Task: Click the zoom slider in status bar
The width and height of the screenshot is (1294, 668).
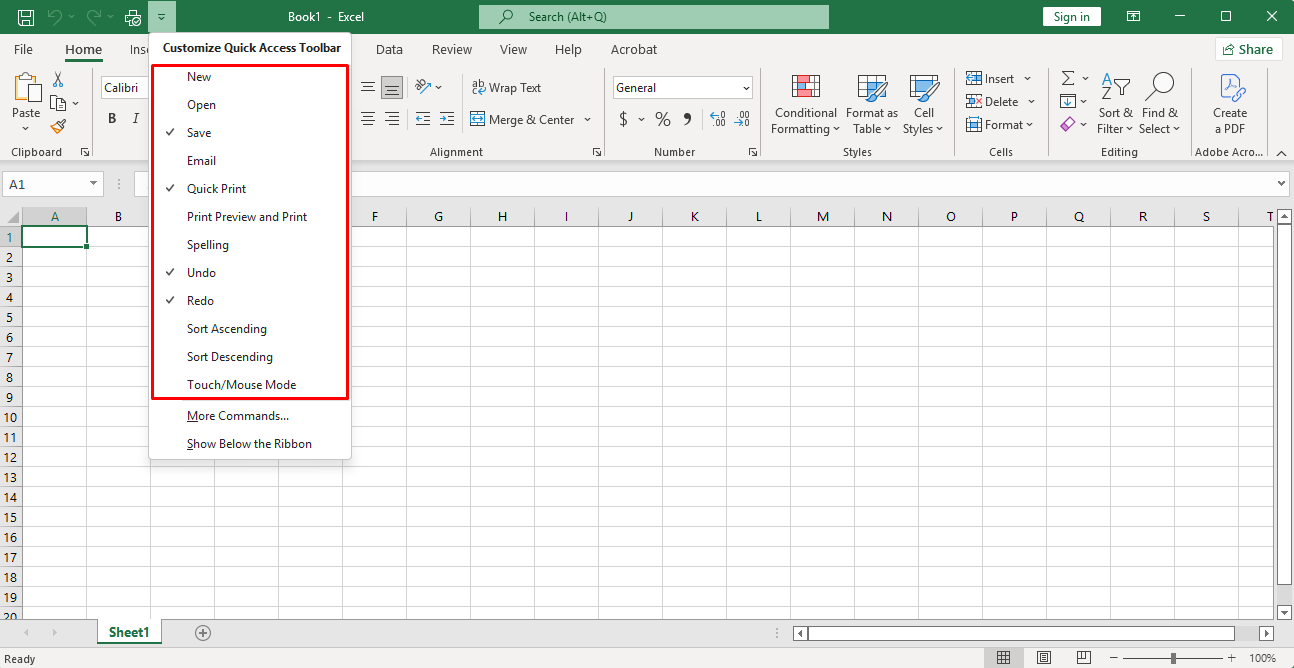Action: 1173,658
